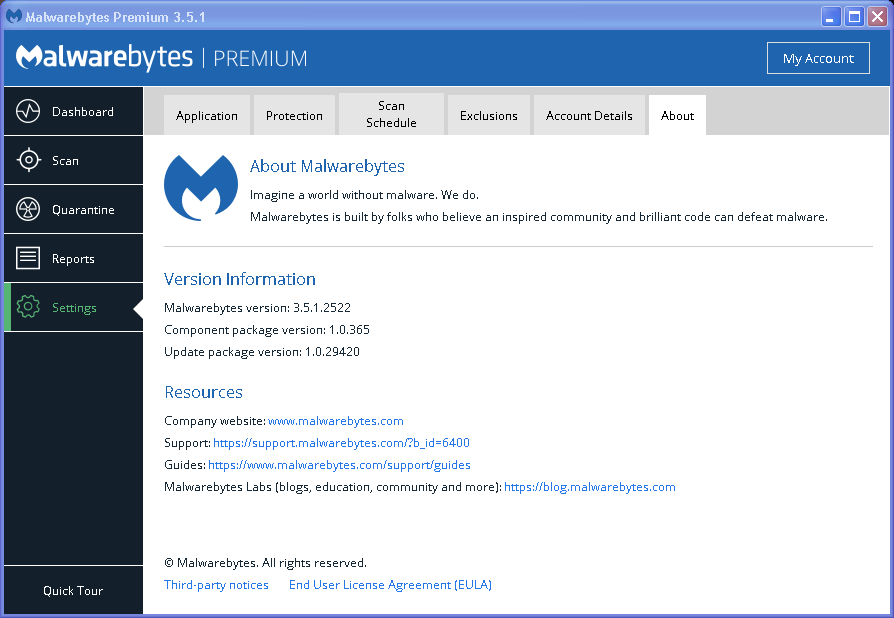The image size is (894, 618).
Task: Click the Scan crosshair icon
Action: point(28,160)
